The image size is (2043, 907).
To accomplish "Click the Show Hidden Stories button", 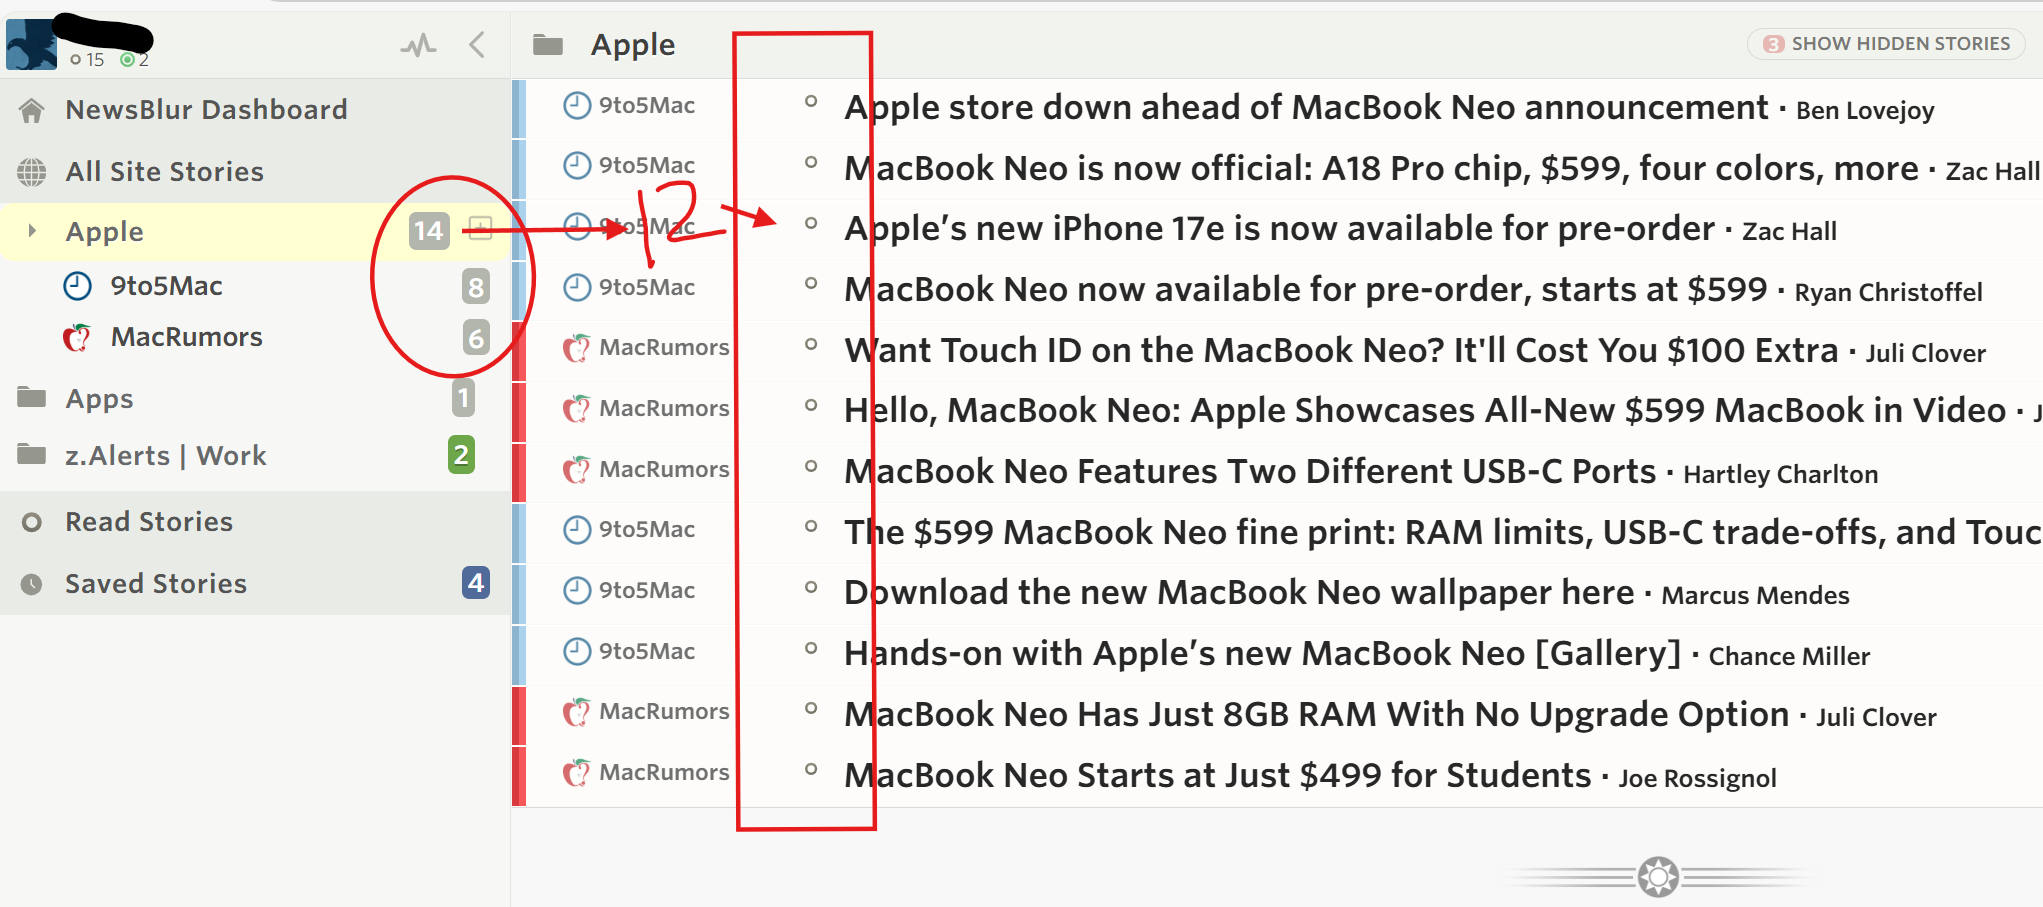I will point(1886,44).
